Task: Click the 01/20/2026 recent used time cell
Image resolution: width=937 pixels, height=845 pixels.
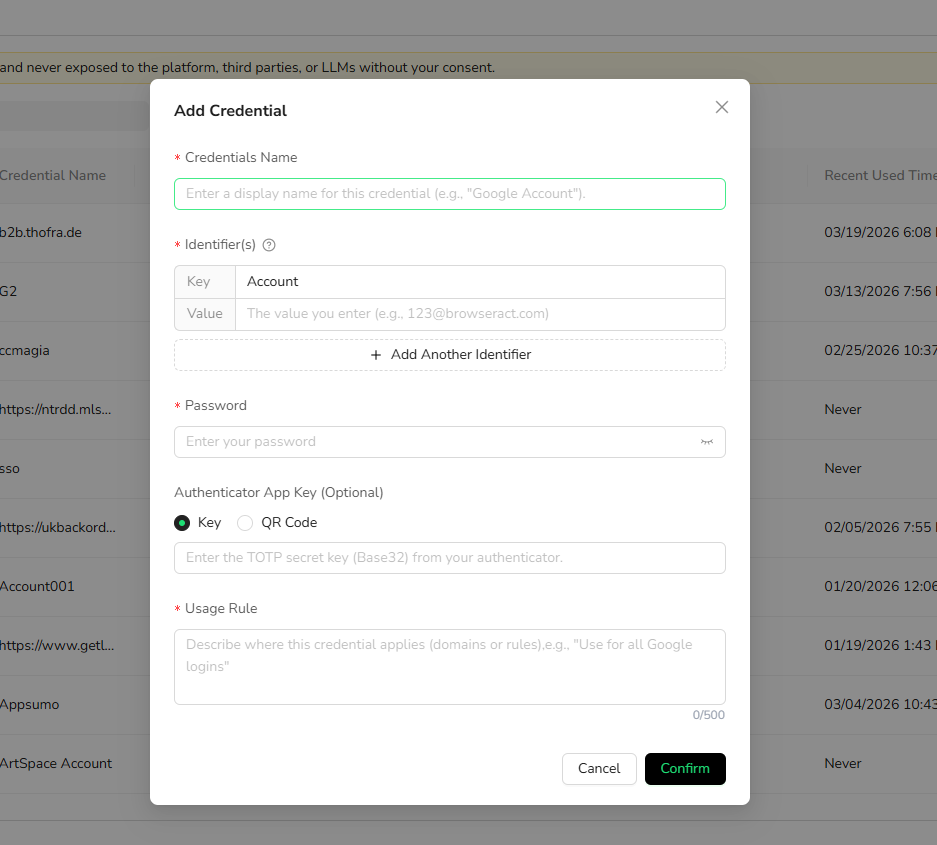Action: 880,586
